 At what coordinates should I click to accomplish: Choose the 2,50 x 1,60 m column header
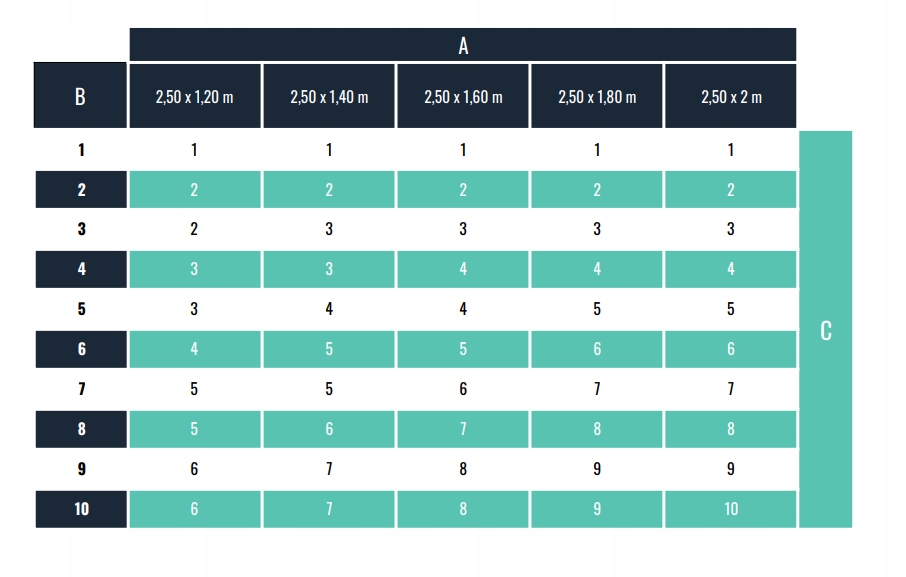(463, 97)
